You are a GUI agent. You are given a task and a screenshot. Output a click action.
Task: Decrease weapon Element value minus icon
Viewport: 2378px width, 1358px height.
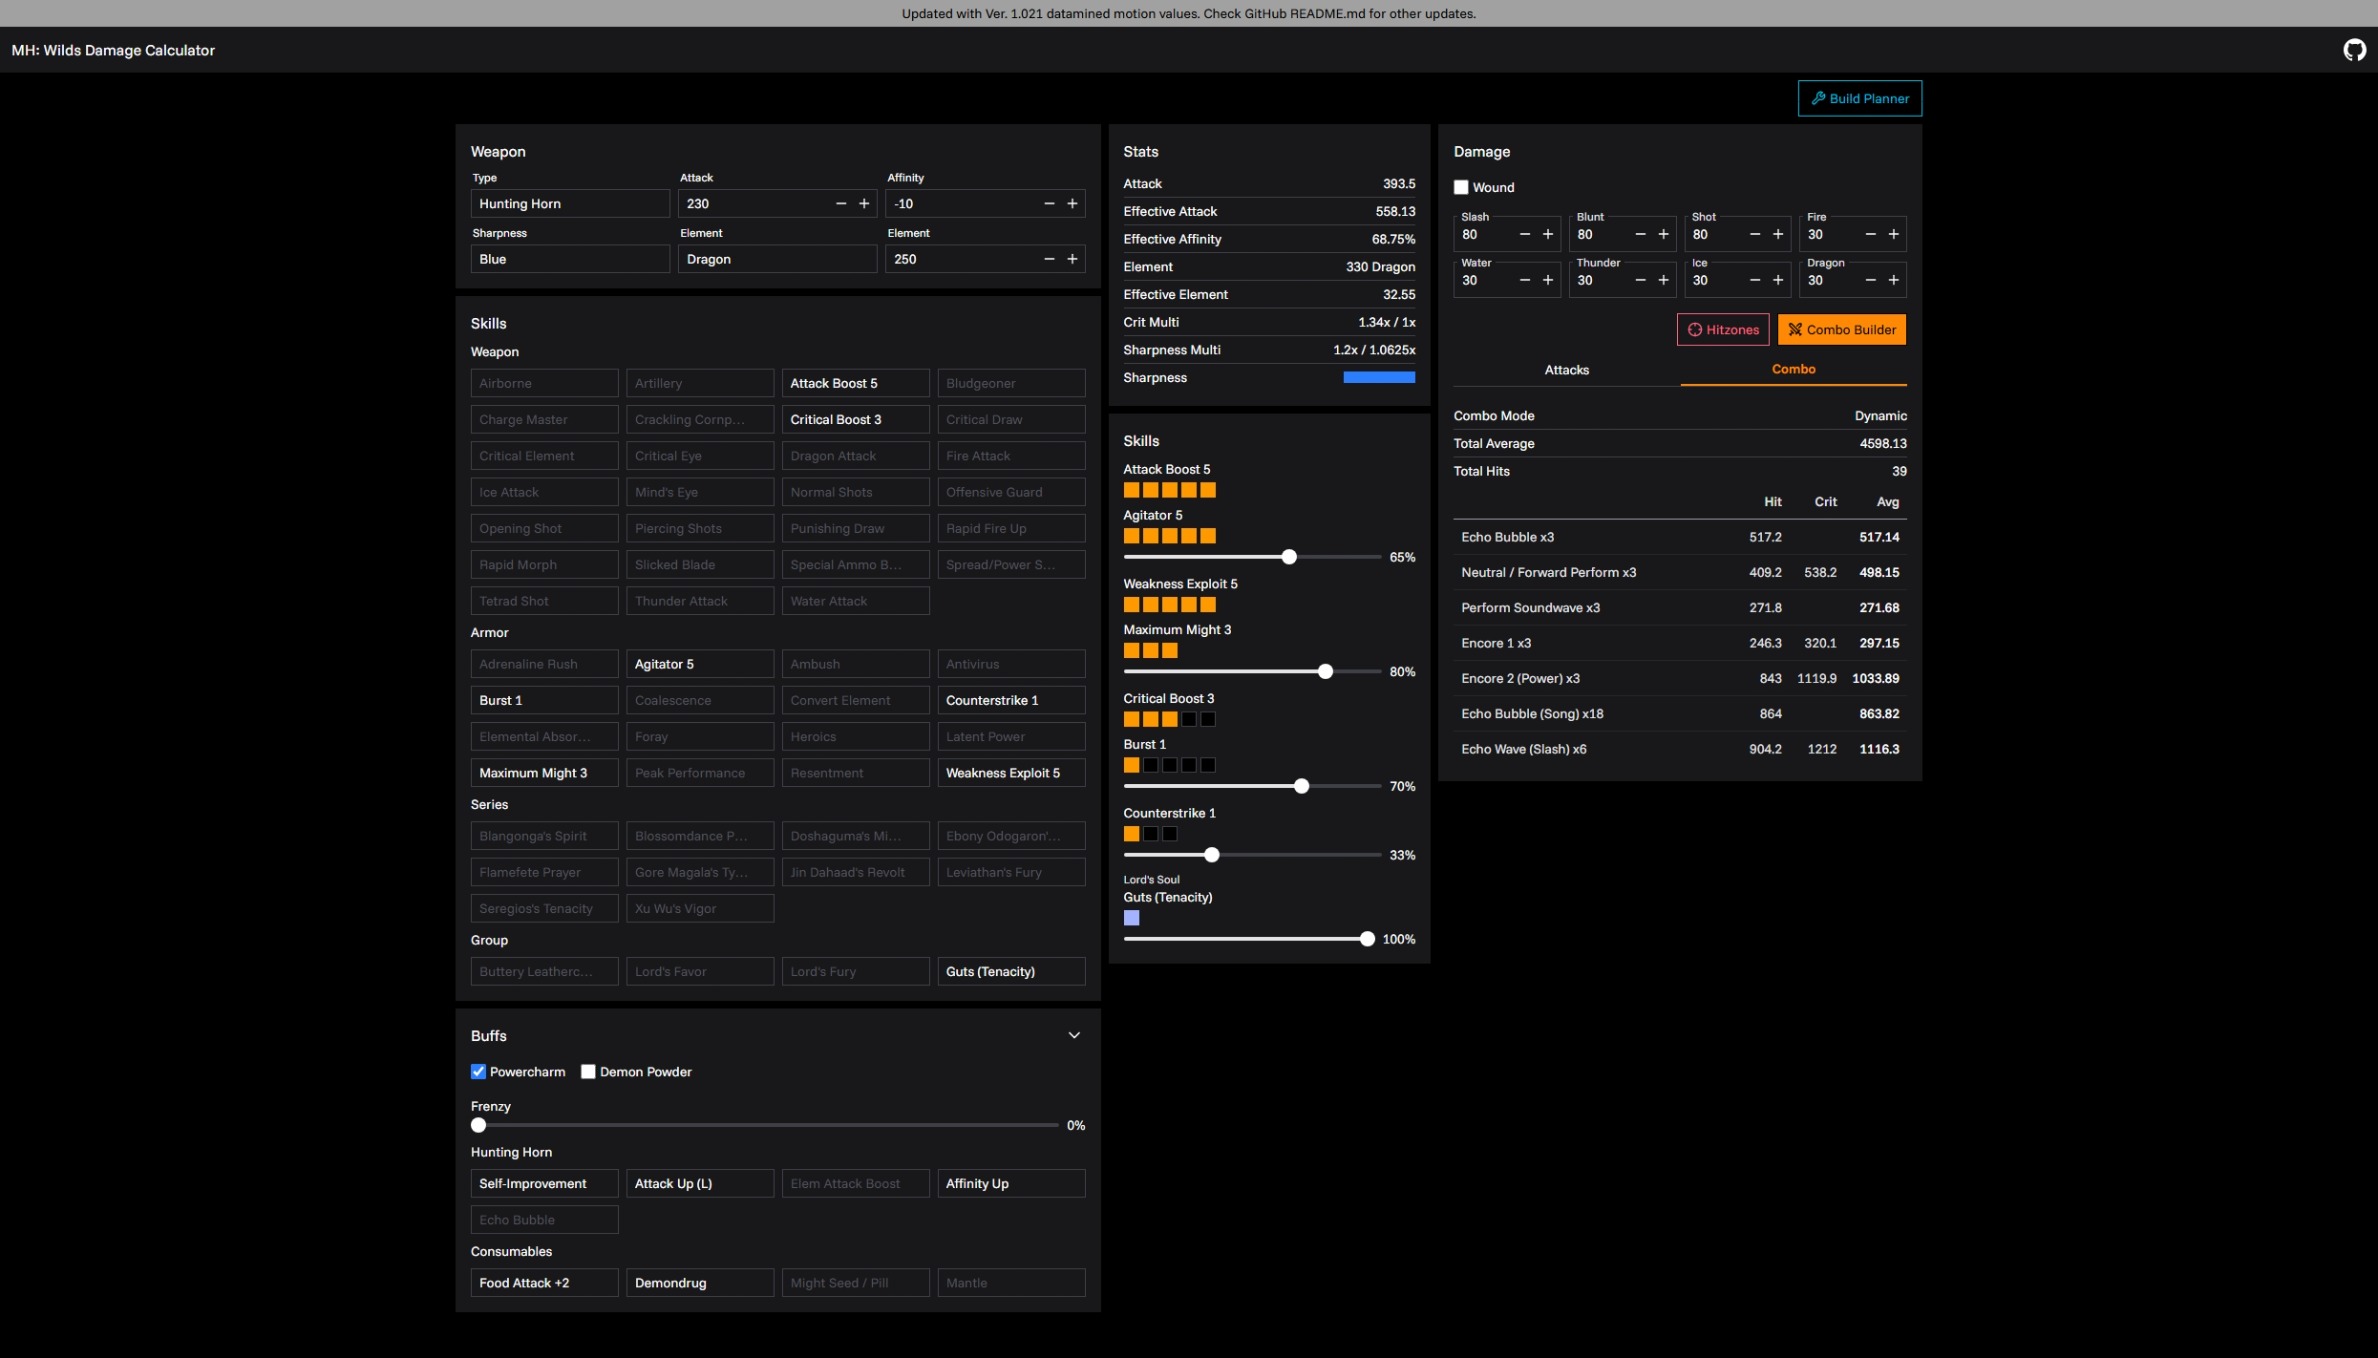(x=1049, y=259)
